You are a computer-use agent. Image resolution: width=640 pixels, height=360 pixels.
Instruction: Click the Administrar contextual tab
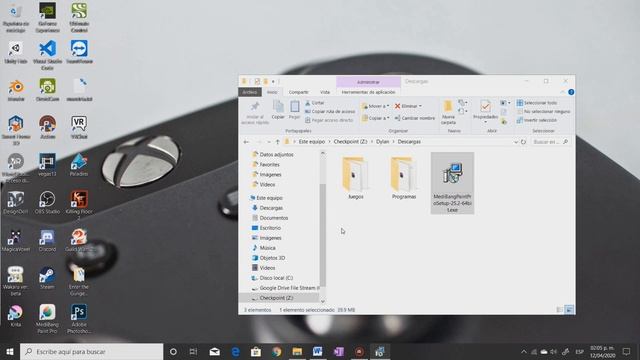point(368,82)
